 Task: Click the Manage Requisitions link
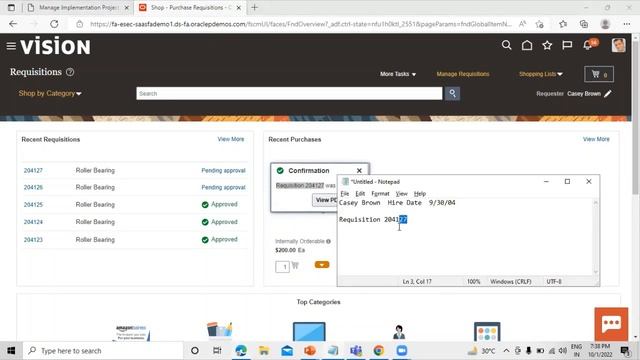pos(463,74)
